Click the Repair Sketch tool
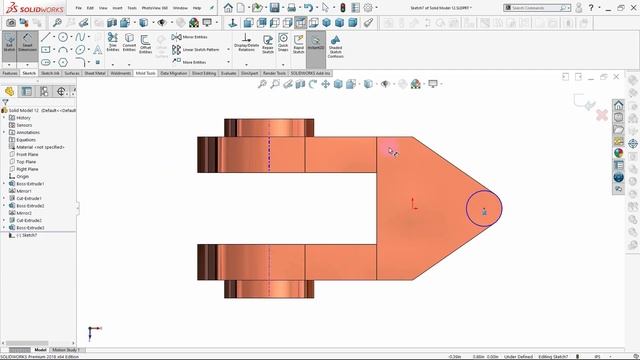Image resolution: width=640 pixels, height=360 pixels. [x=268, y=44]
